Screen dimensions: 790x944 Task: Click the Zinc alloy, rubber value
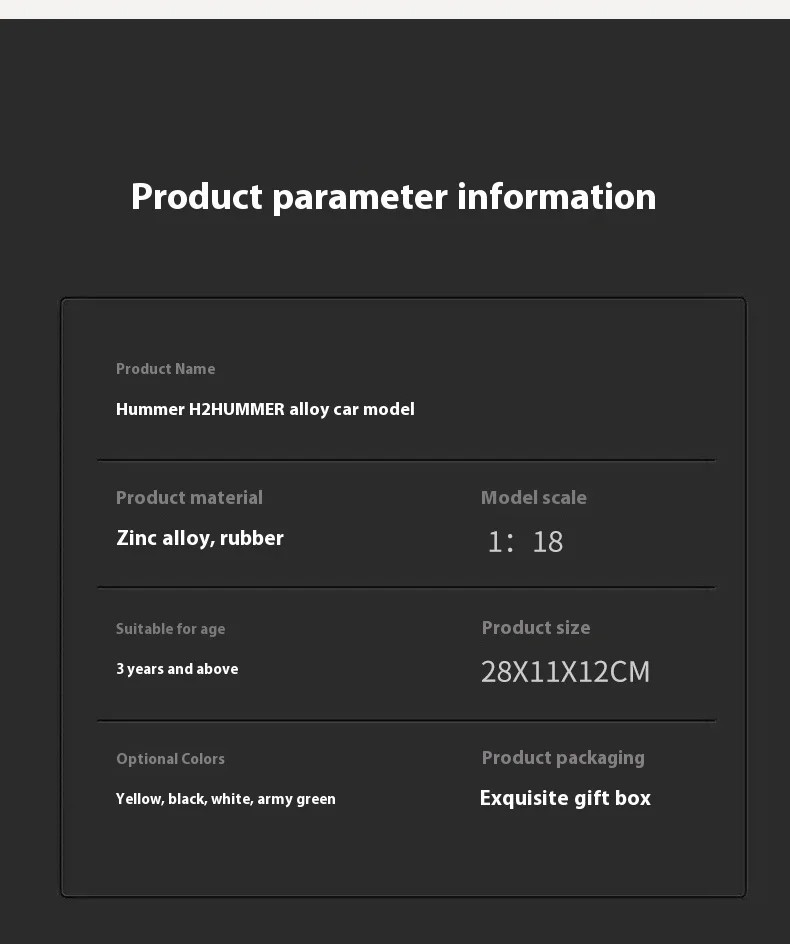click(200, 538)
